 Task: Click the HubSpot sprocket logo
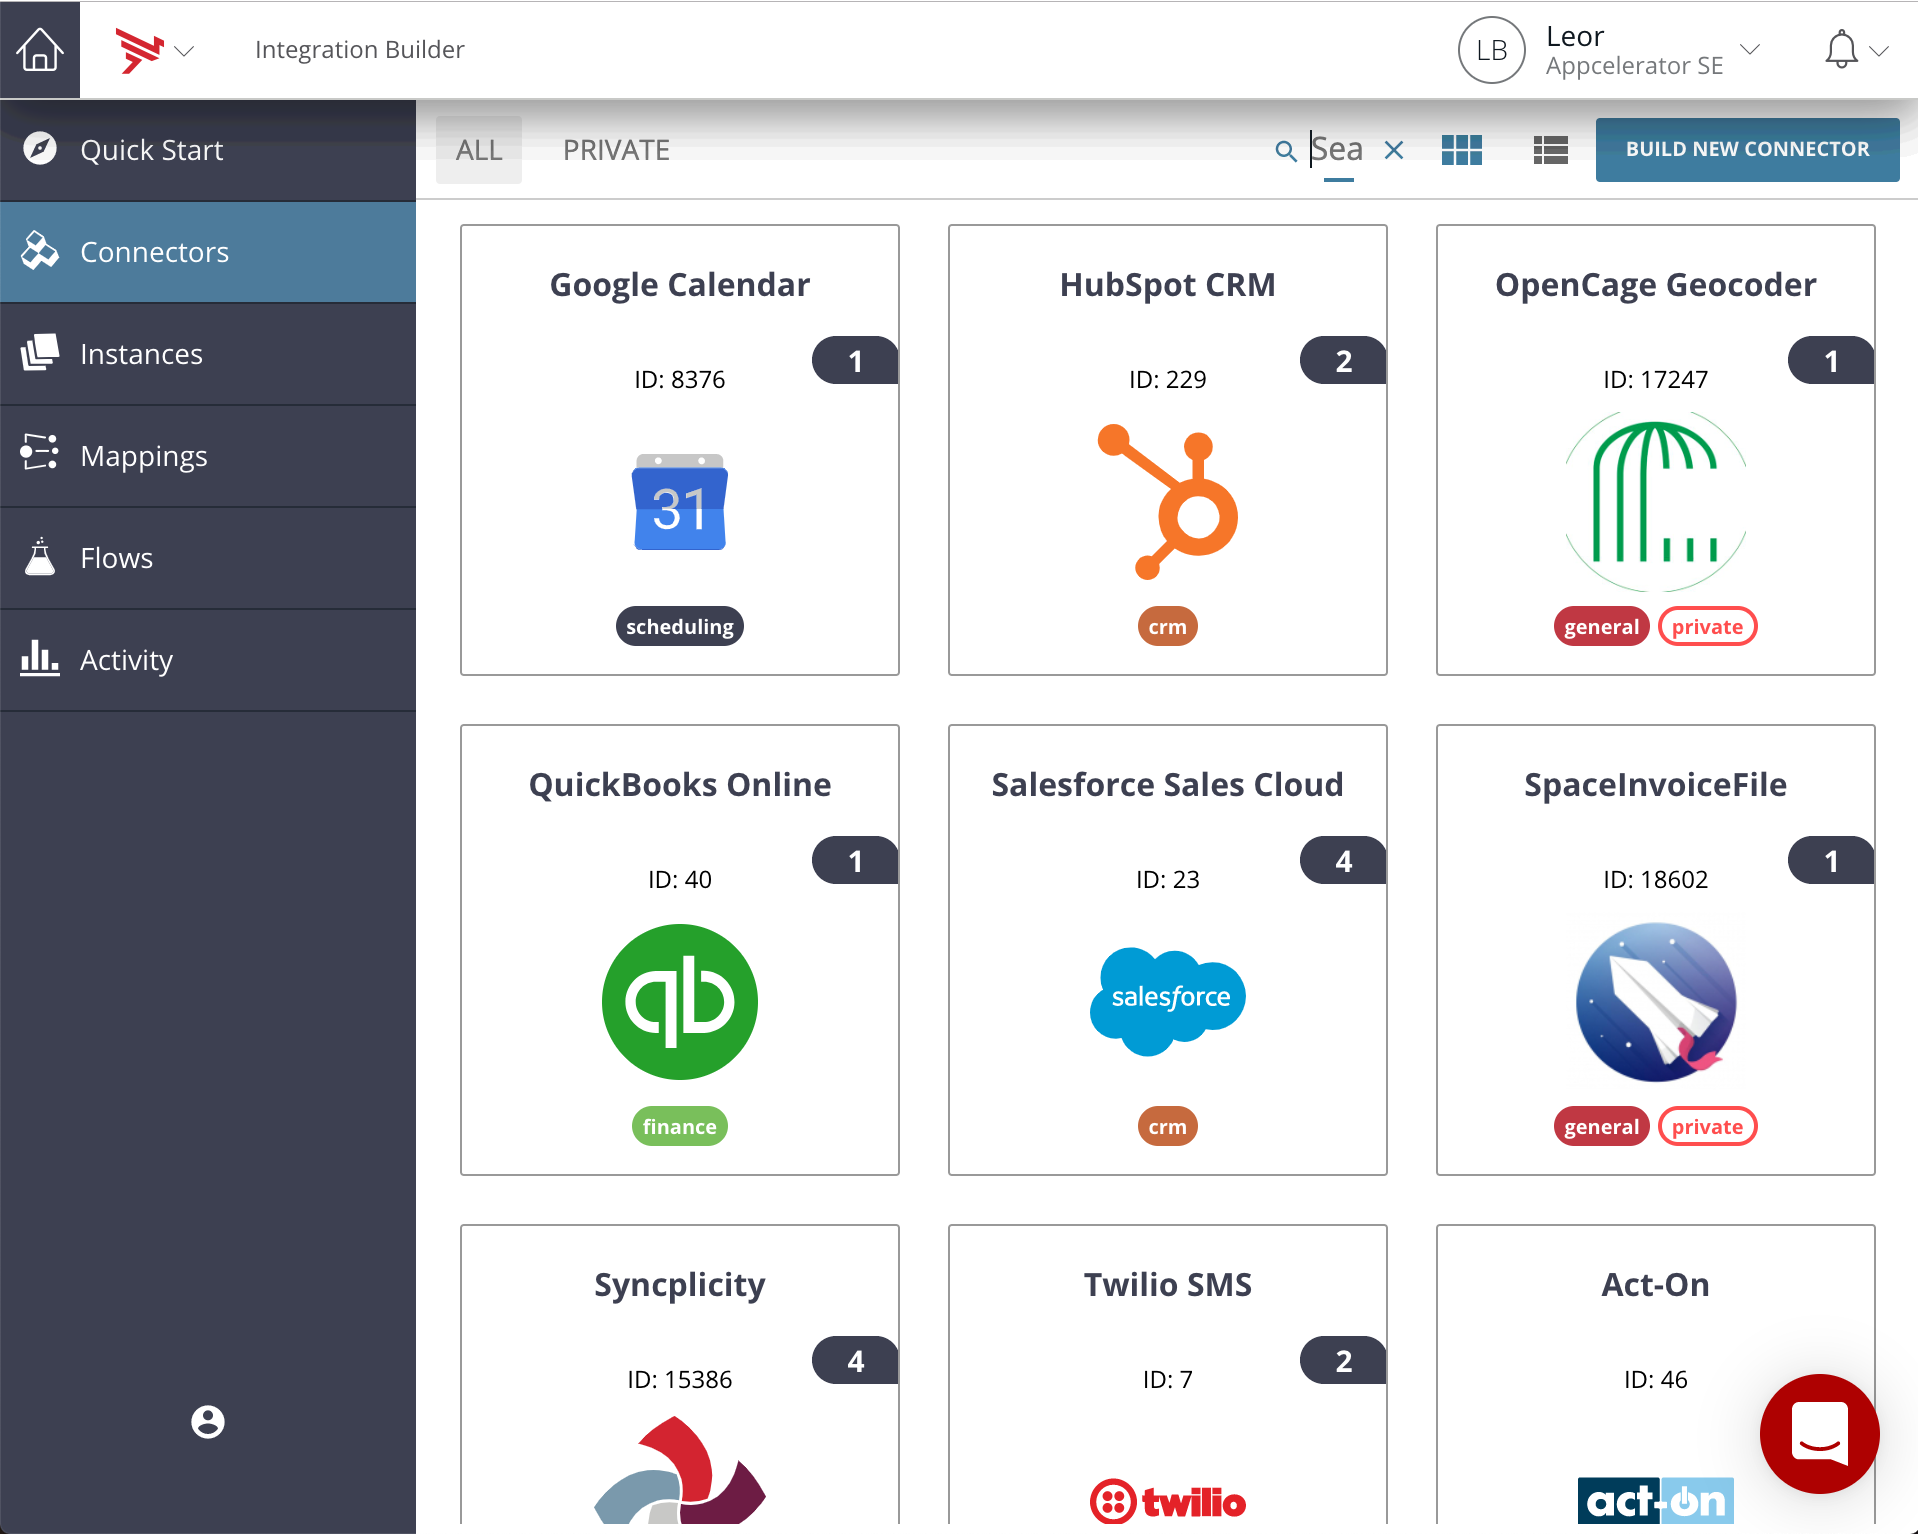click(1168, 501)
